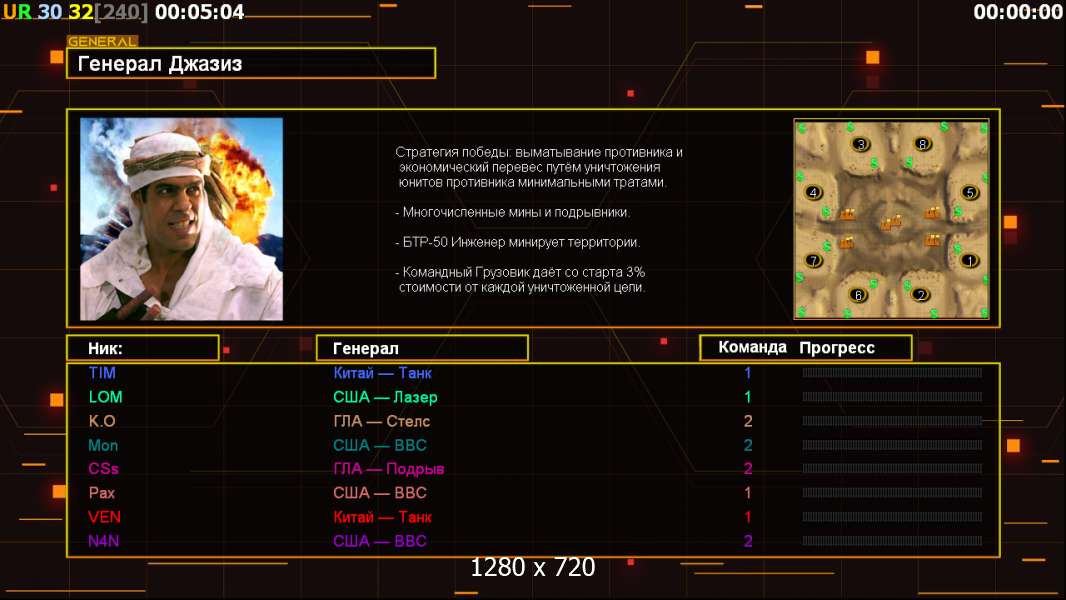Click the 'Стратегия победы' description paragraph

539,167
